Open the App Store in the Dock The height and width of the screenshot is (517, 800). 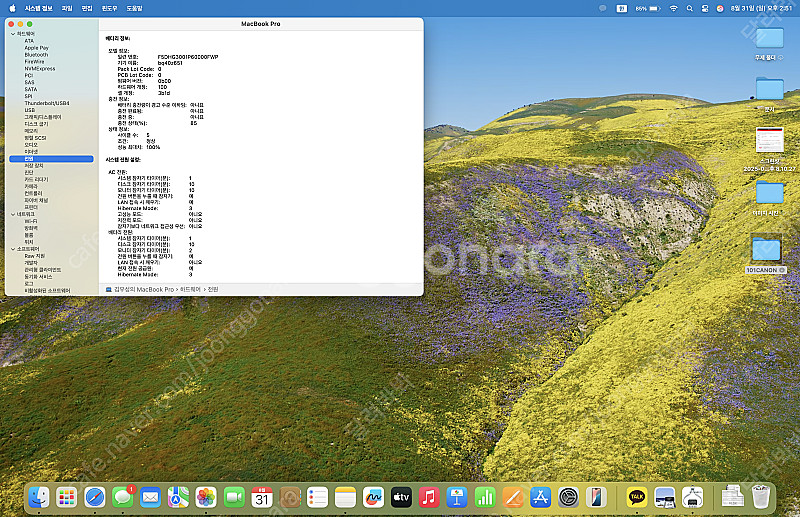540,497
